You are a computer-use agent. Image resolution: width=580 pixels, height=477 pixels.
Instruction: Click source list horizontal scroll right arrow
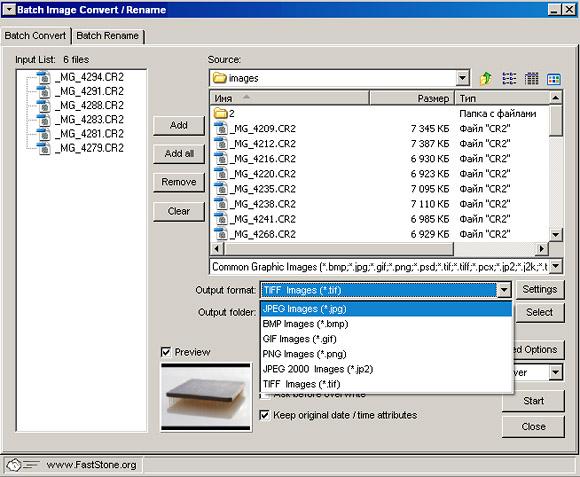coord(542,249)
